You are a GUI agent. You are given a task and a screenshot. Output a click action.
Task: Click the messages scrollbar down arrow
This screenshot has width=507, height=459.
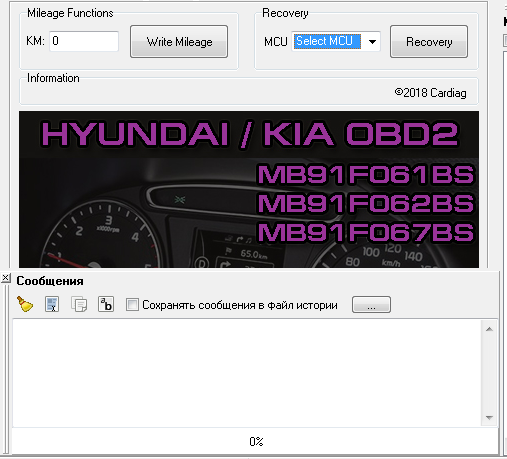489,417
